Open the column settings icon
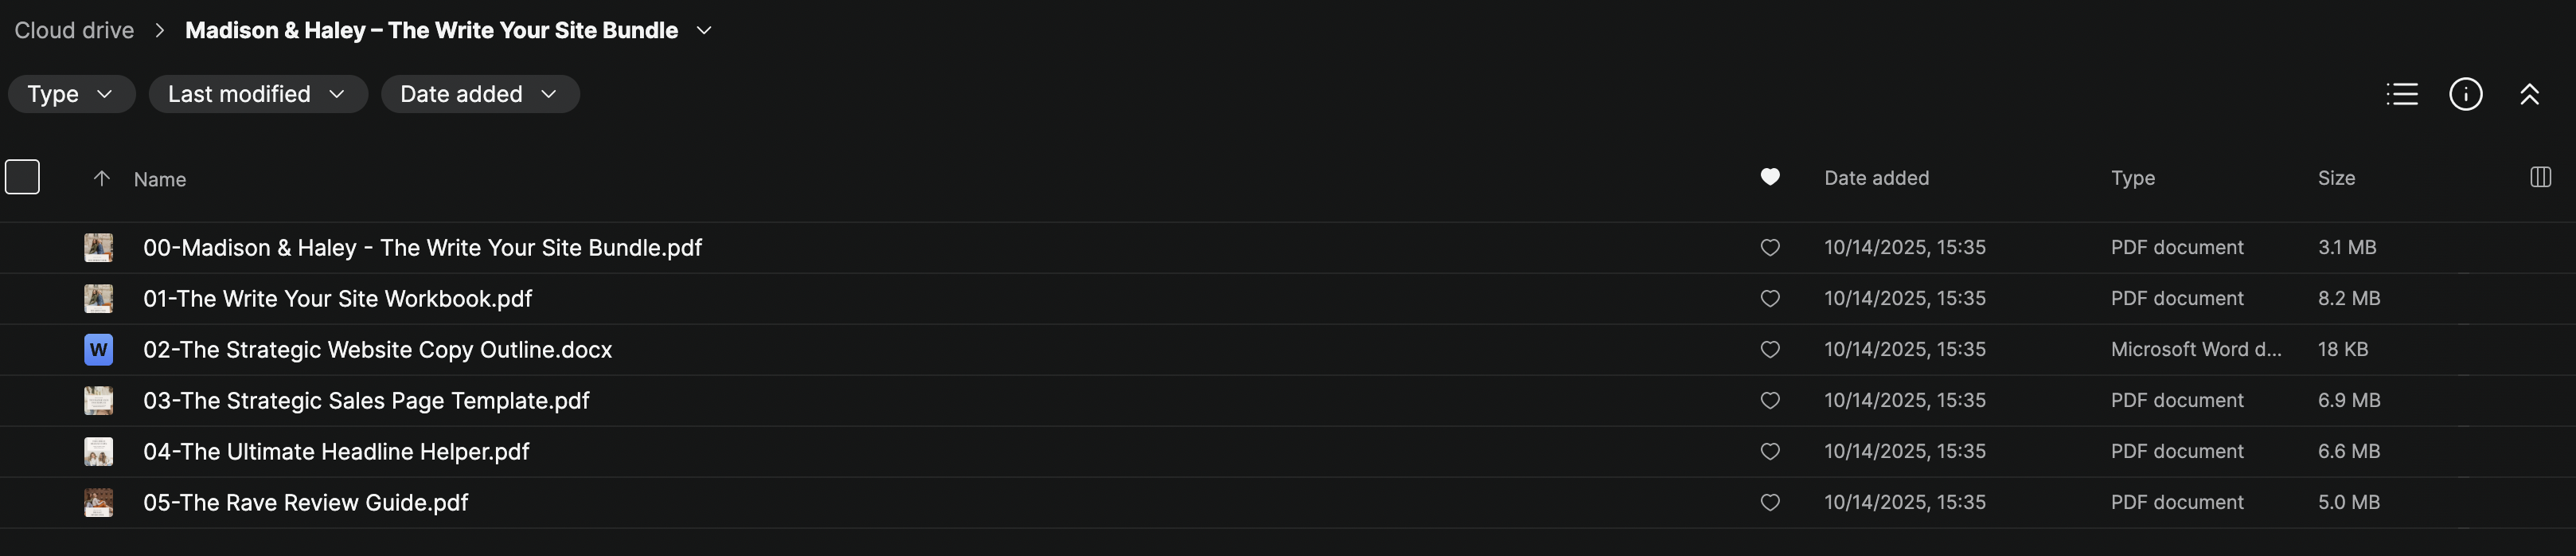Screen dimensions: 2576x556 [2540, 178]
